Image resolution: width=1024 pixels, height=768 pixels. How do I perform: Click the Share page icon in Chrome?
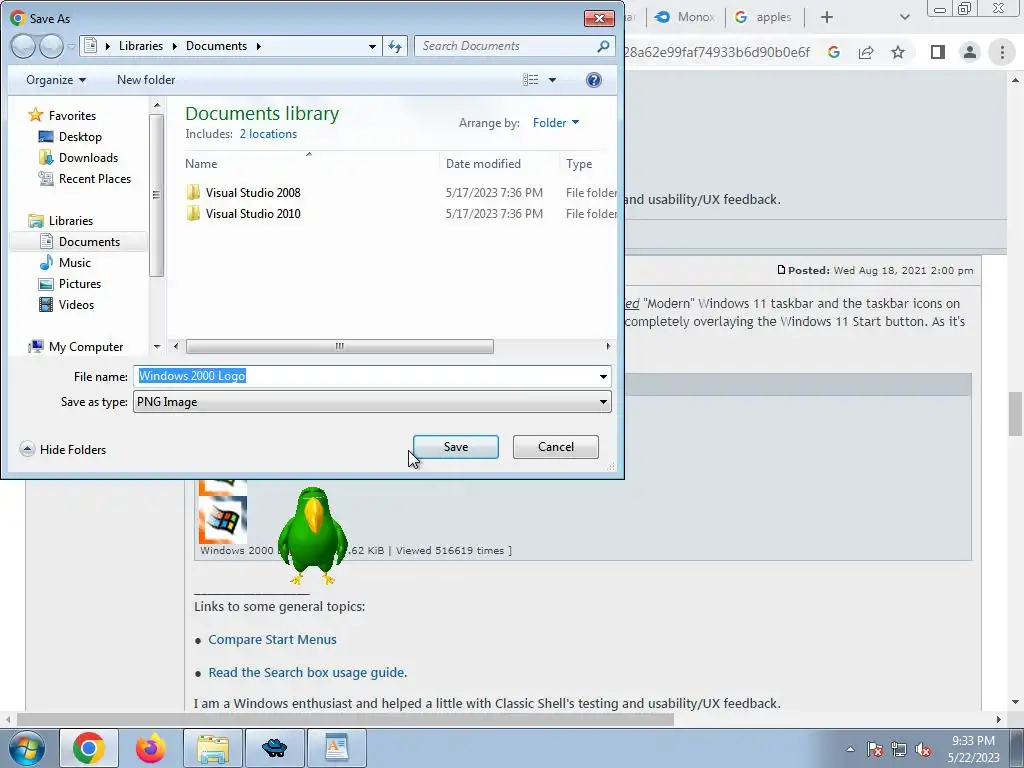pyautogui.click(x=866, y=52)
